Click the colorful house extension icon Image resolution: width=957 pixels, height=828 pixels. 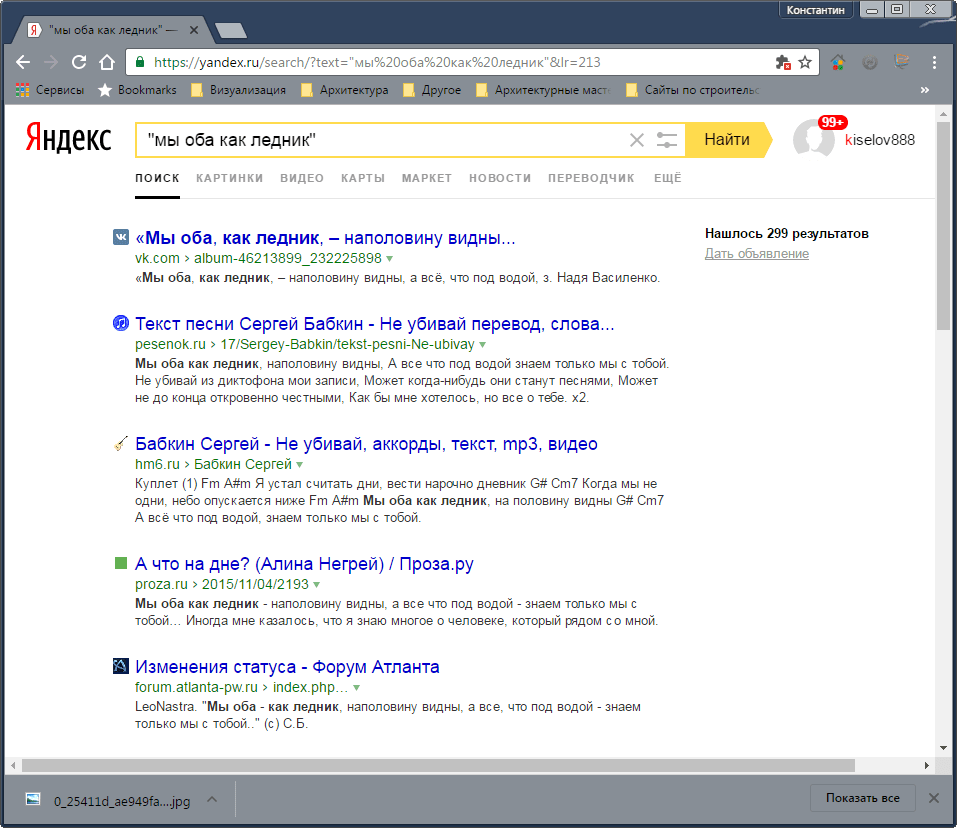(838, 62)
